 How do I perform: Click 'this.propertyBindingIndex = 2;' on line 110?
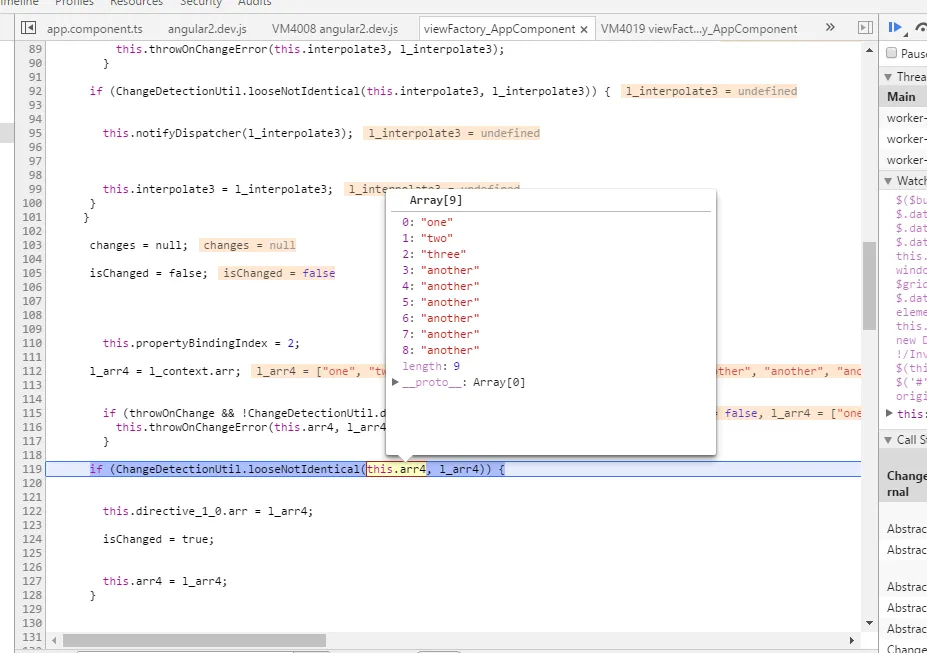point(201,343)
